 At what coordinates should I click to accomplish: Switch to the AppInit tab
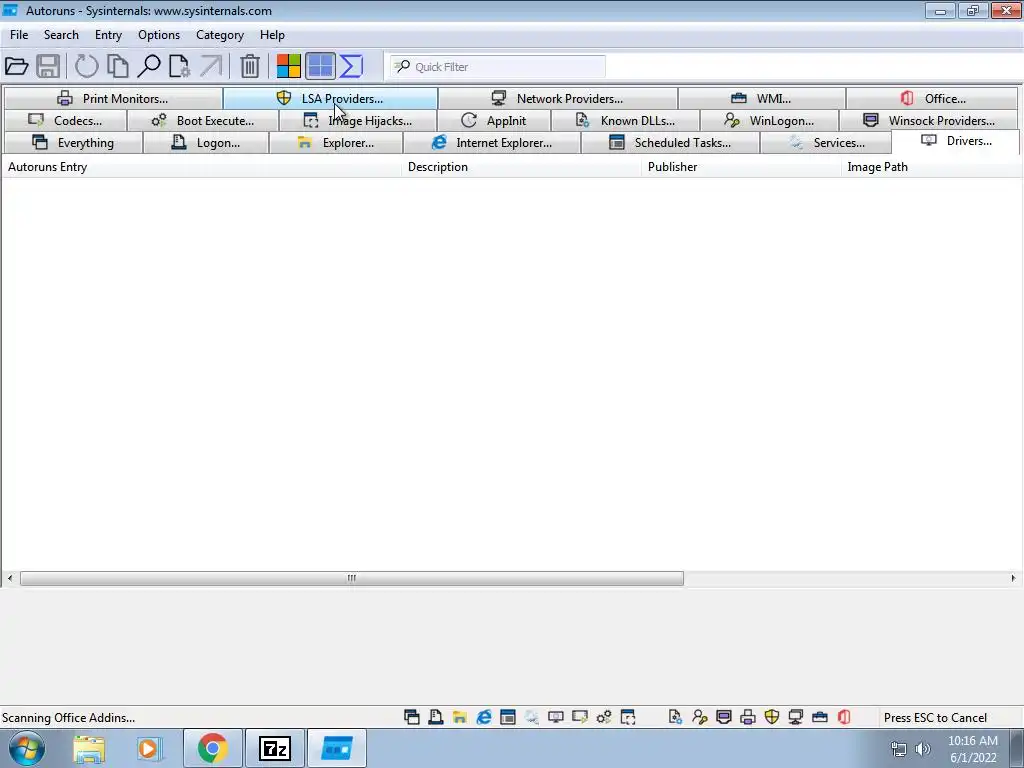(494, 121)
